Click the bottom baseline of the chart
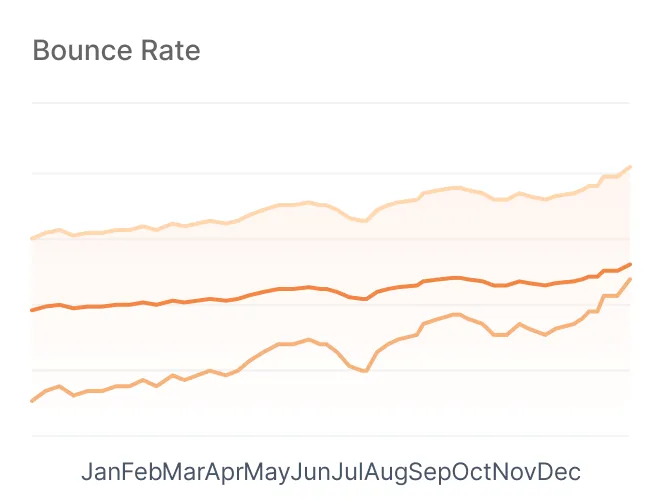This screenshot has height=502, width=664. pos(330,436)
